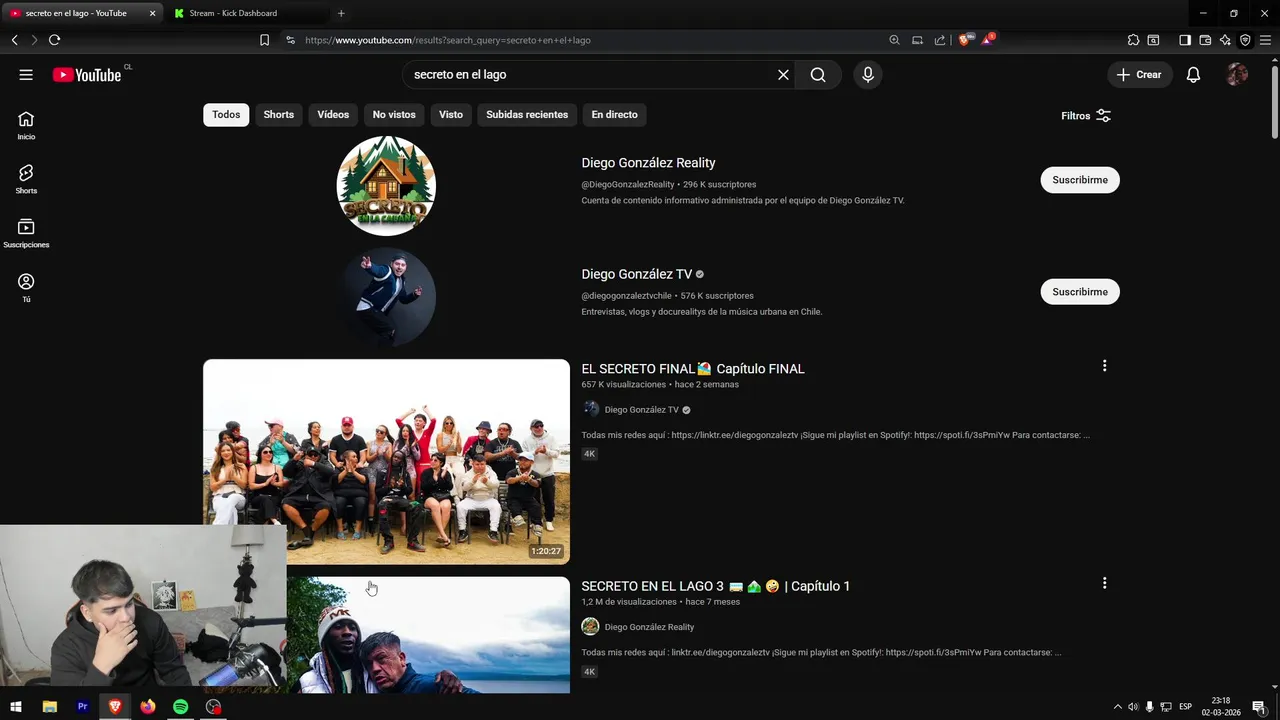Click the page vertical scrollbar
The image size is (1280, 720).
click(x=1274, y=100)
